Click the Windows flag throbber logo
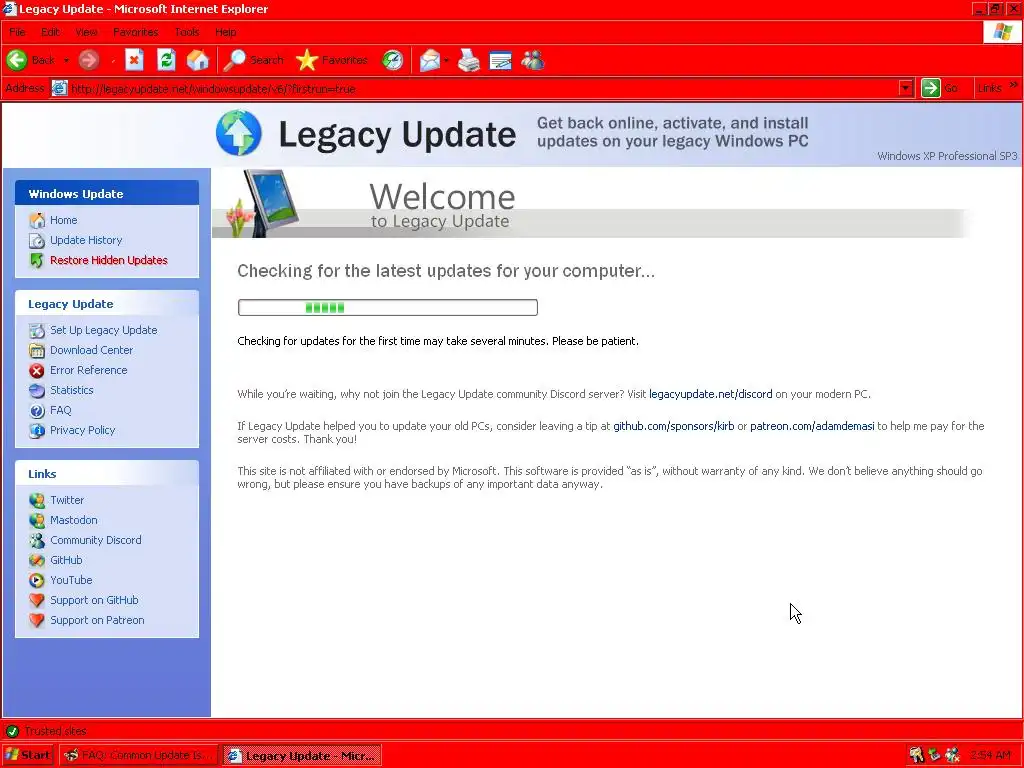Image resolution: width=1024 pixels, height=768 pixels. [x=1002, y=31]
